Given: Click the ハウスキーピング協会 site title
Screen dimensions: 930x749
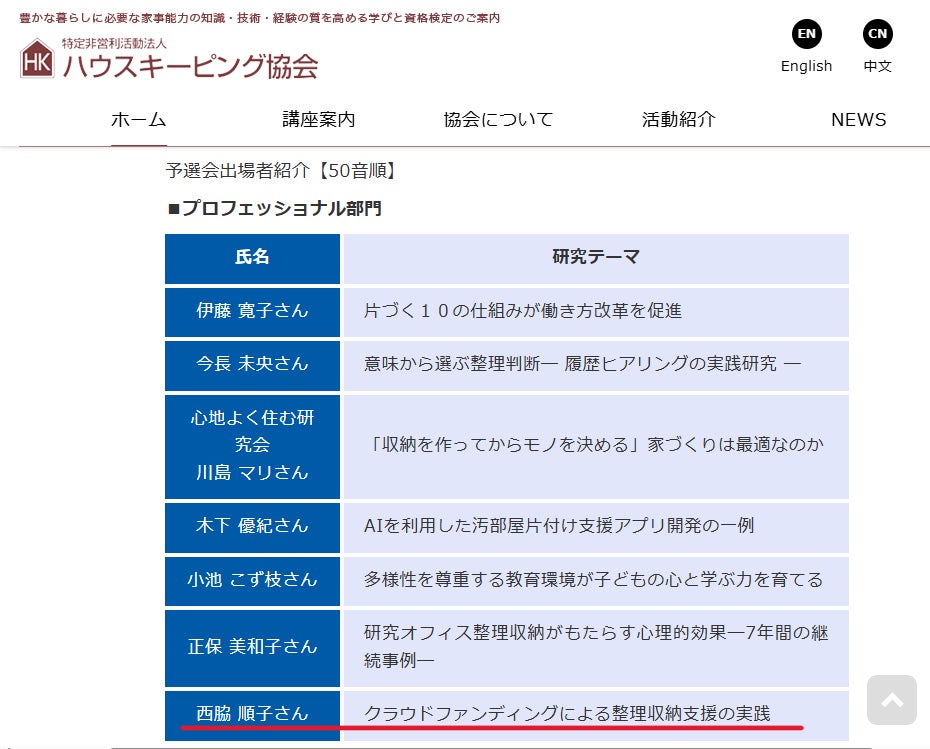Looking at the screenshot, I should 190,66.
